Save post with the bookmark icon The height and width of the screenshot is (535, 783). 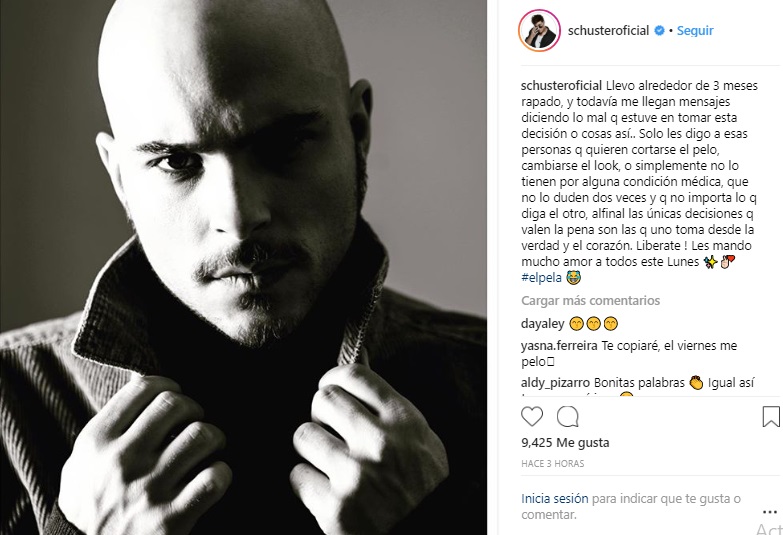771,417
